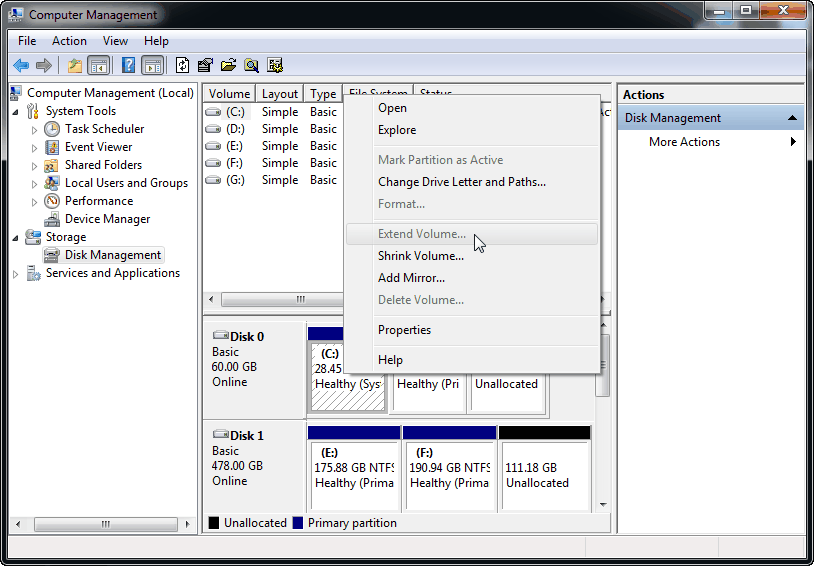
Task: Click the grayed Mark Partition as Active entry
Action: (x=441, y=160)
